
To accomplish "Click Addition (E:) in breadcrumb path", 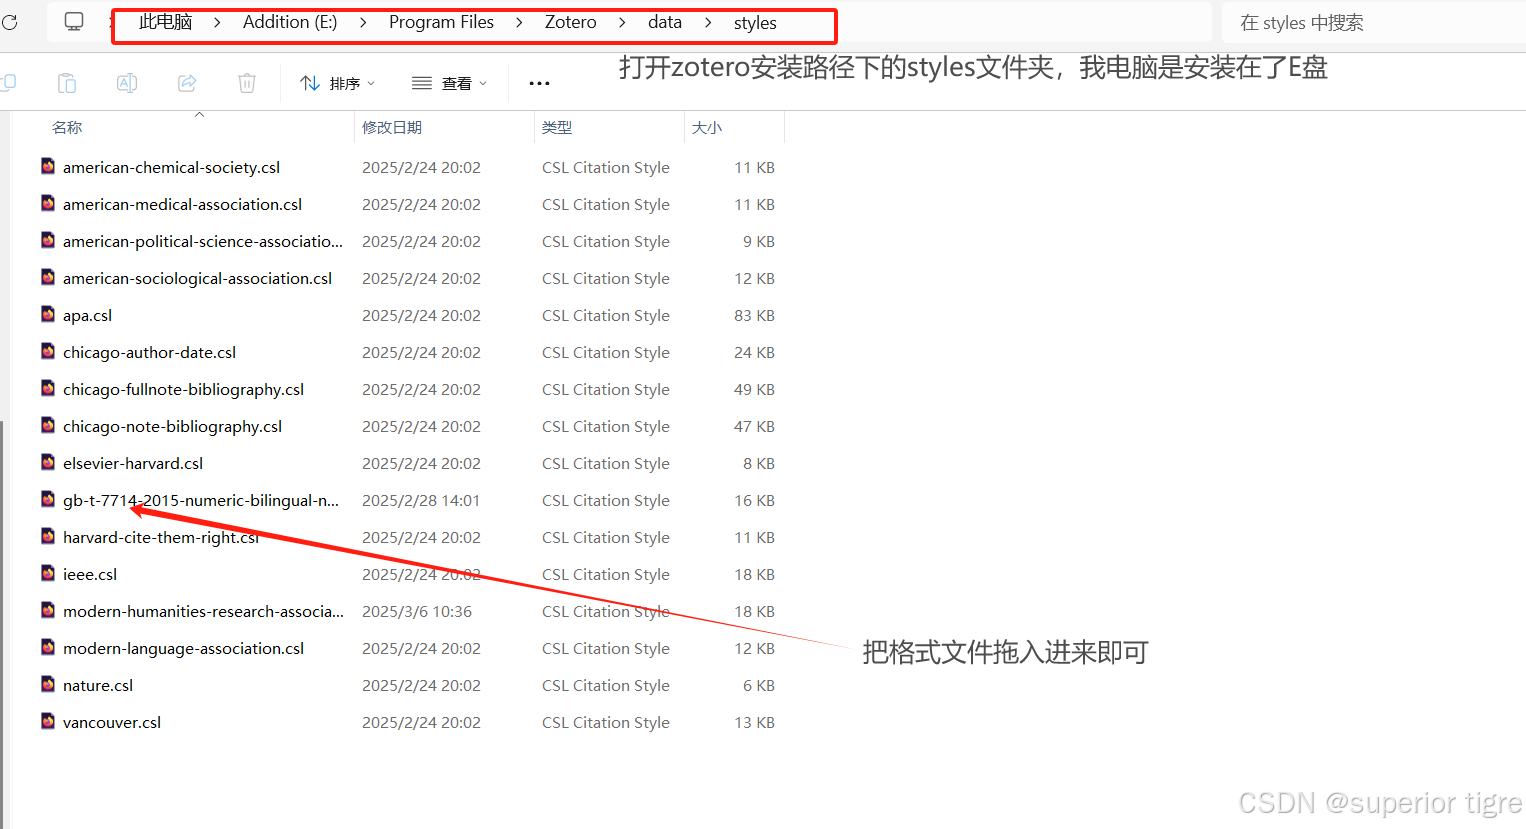I will [290, 22].
